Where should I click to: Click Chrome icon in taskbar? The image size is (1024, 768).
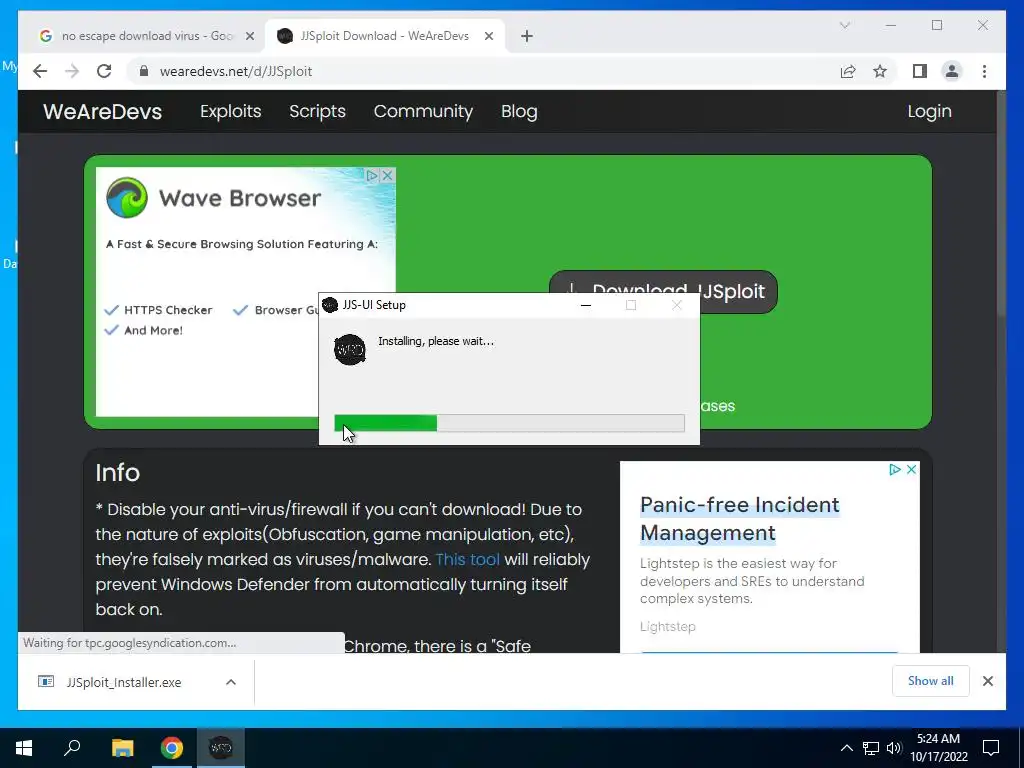pos(172,748)
